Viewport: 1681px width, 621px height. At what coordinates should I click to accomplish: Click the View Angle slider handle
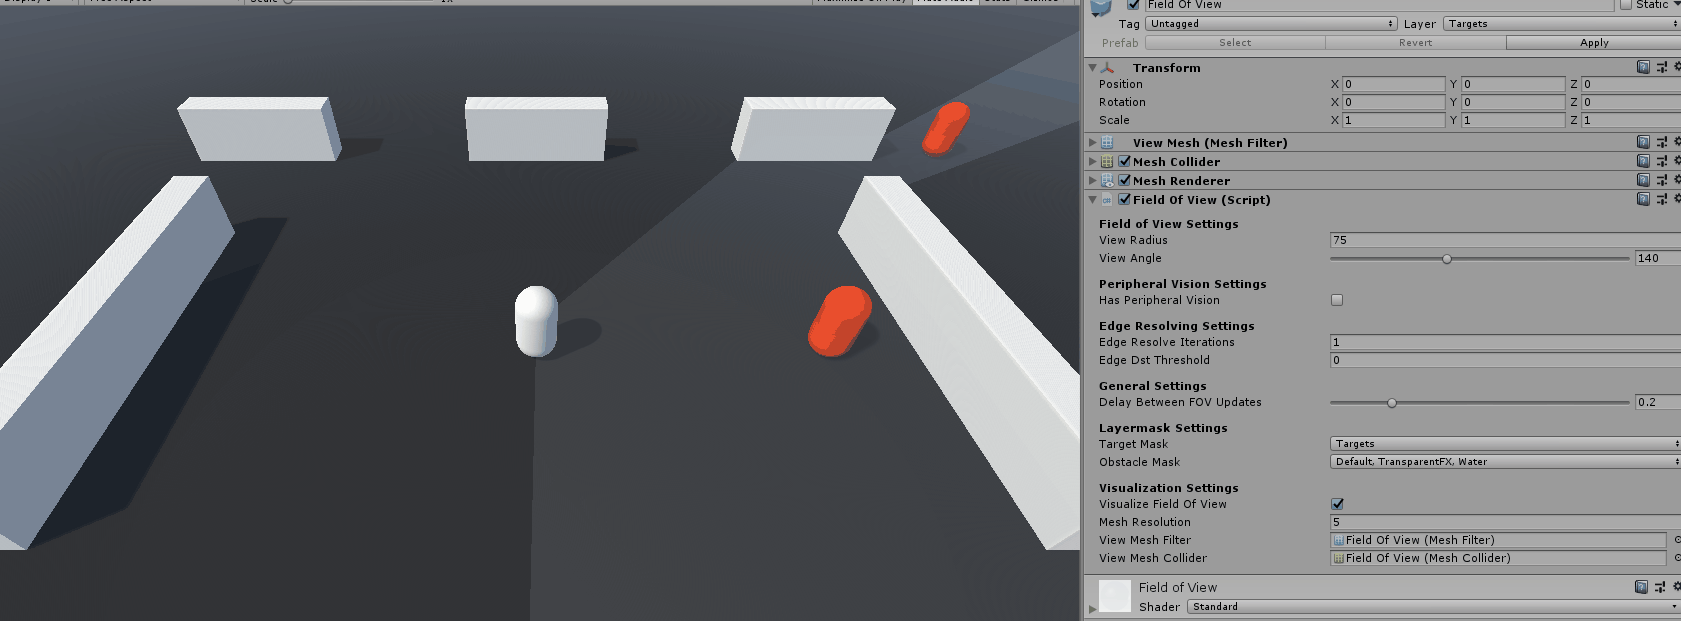point(1447,259)
